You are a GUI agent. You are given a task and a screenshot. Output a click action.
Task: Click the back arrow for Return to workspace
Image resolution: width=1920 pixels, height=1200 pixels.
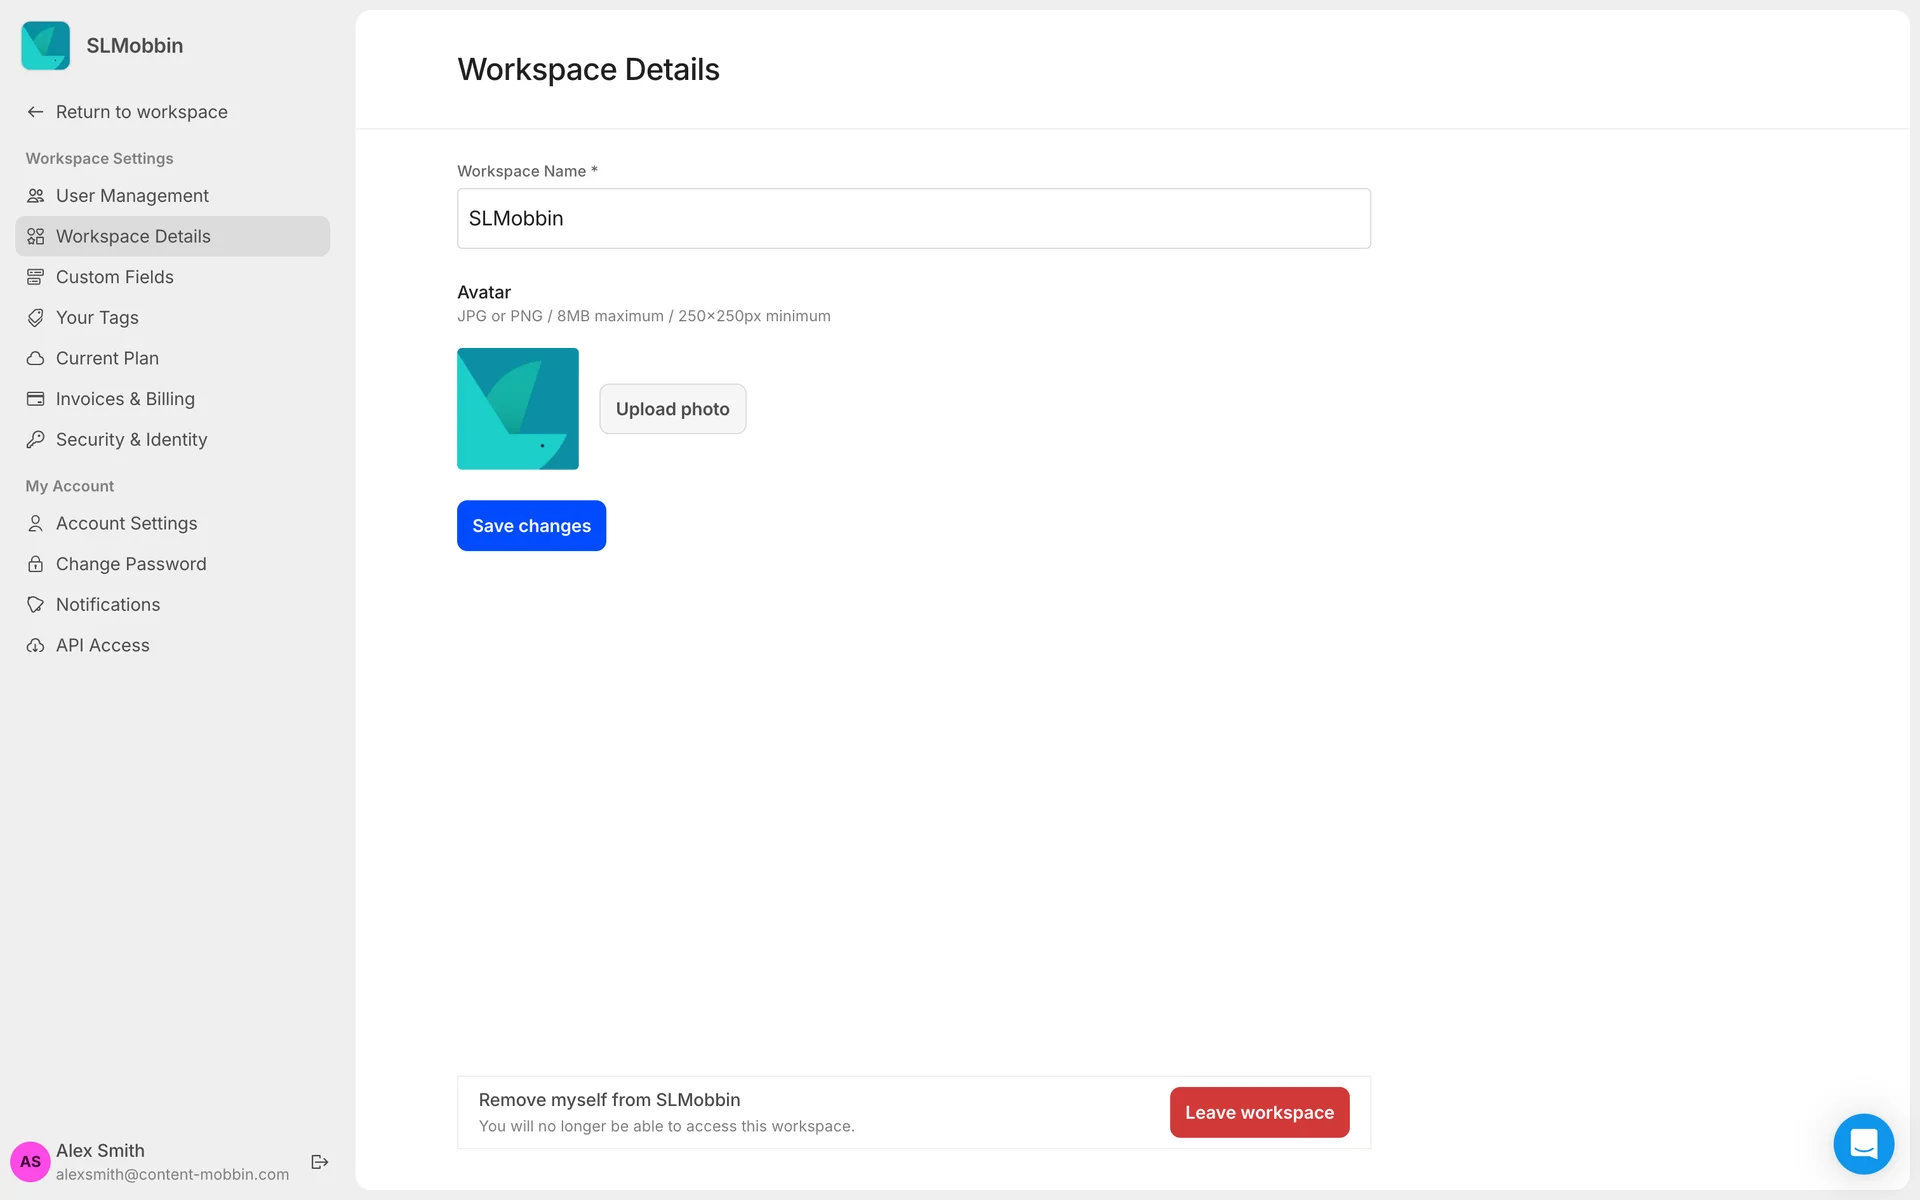tap(36, 112)
